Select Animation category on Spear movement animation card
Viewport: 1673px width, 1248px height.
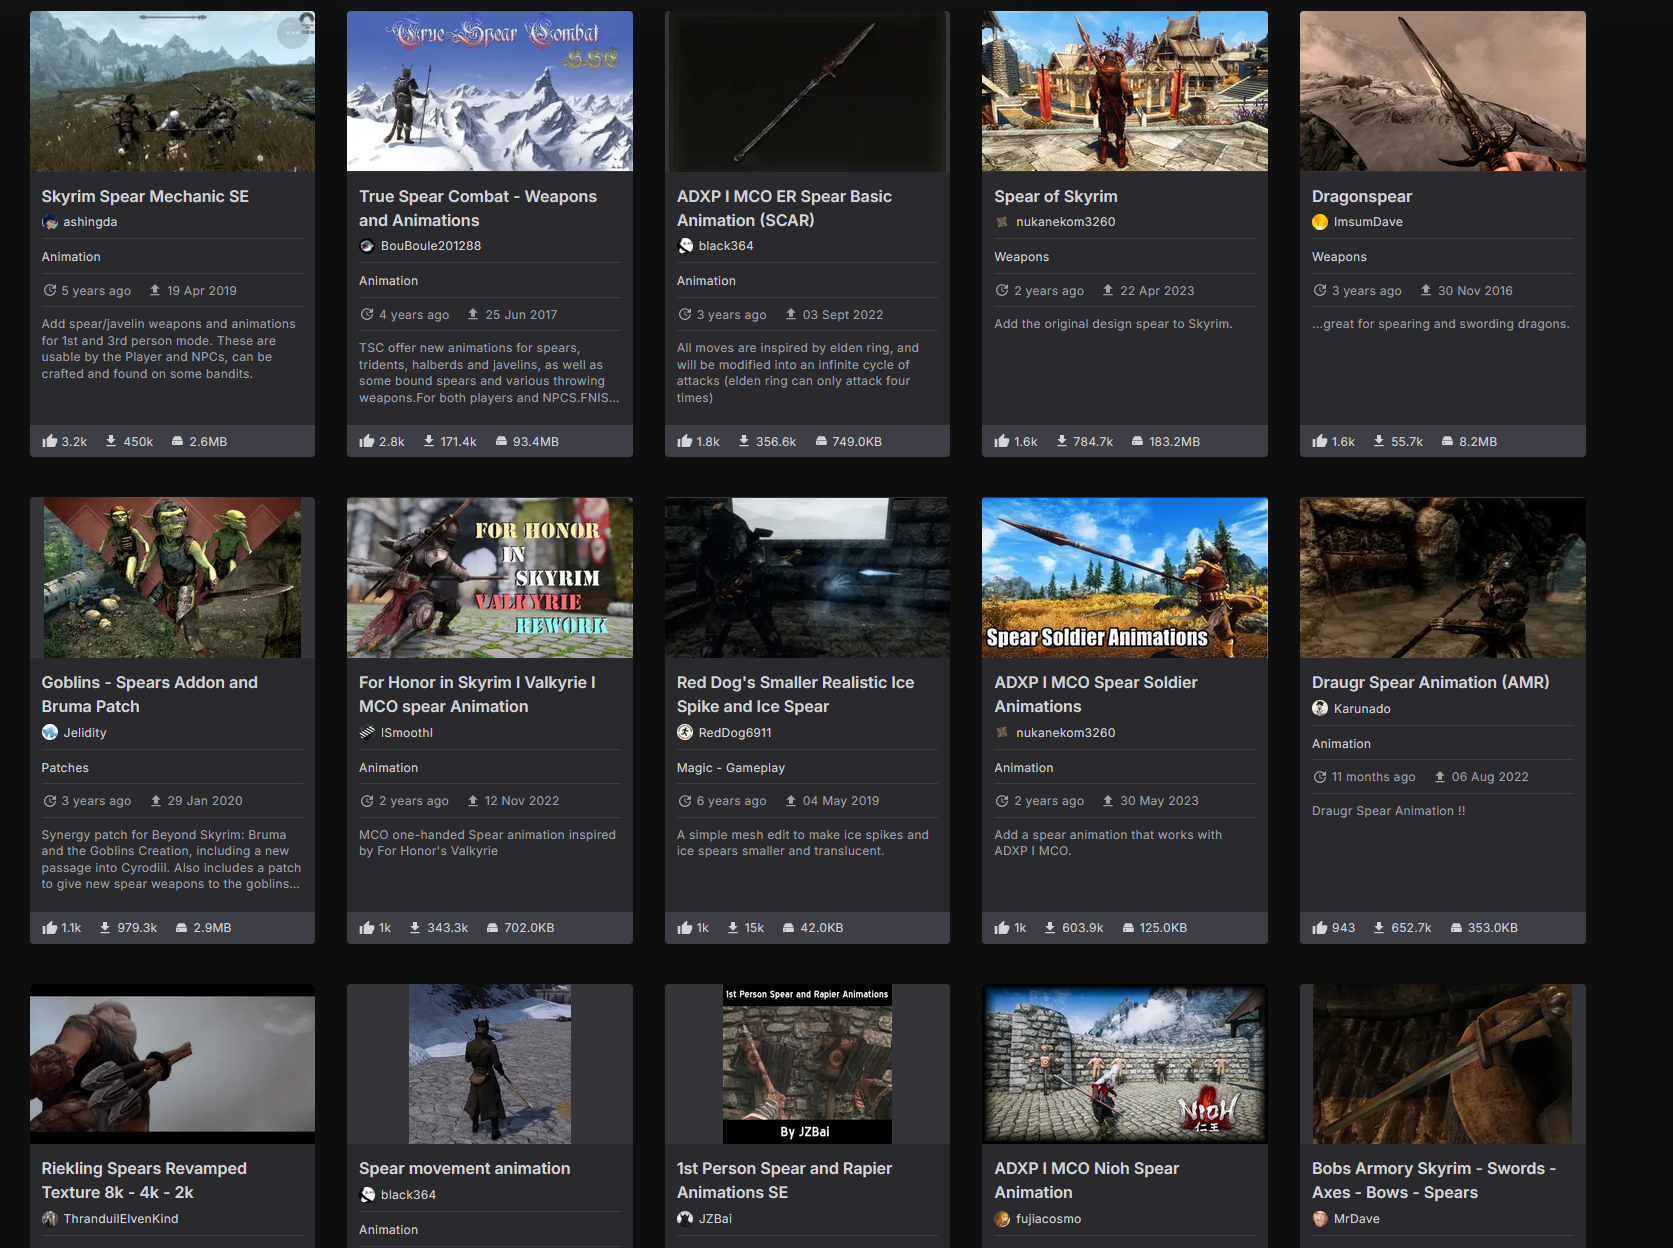[x=389, y=1230]
